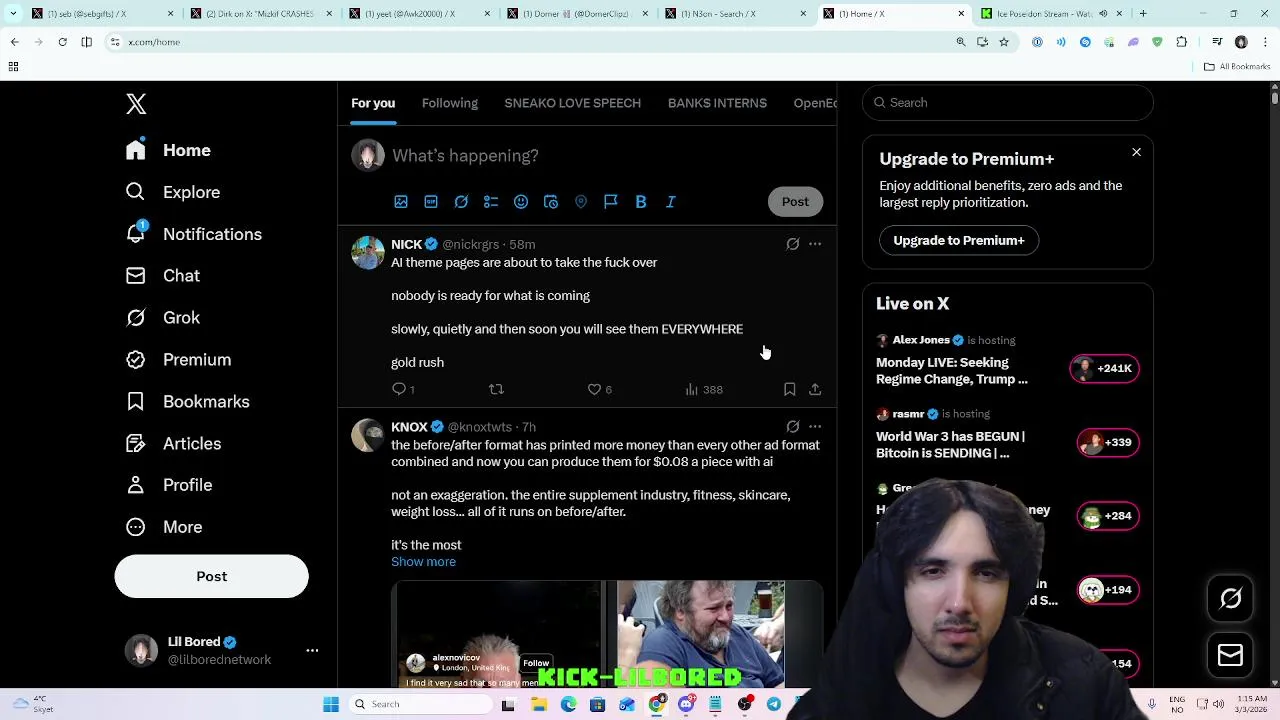Open KNOX's profile avatar
1280x720 pixels.
click(x=368, y=436)
